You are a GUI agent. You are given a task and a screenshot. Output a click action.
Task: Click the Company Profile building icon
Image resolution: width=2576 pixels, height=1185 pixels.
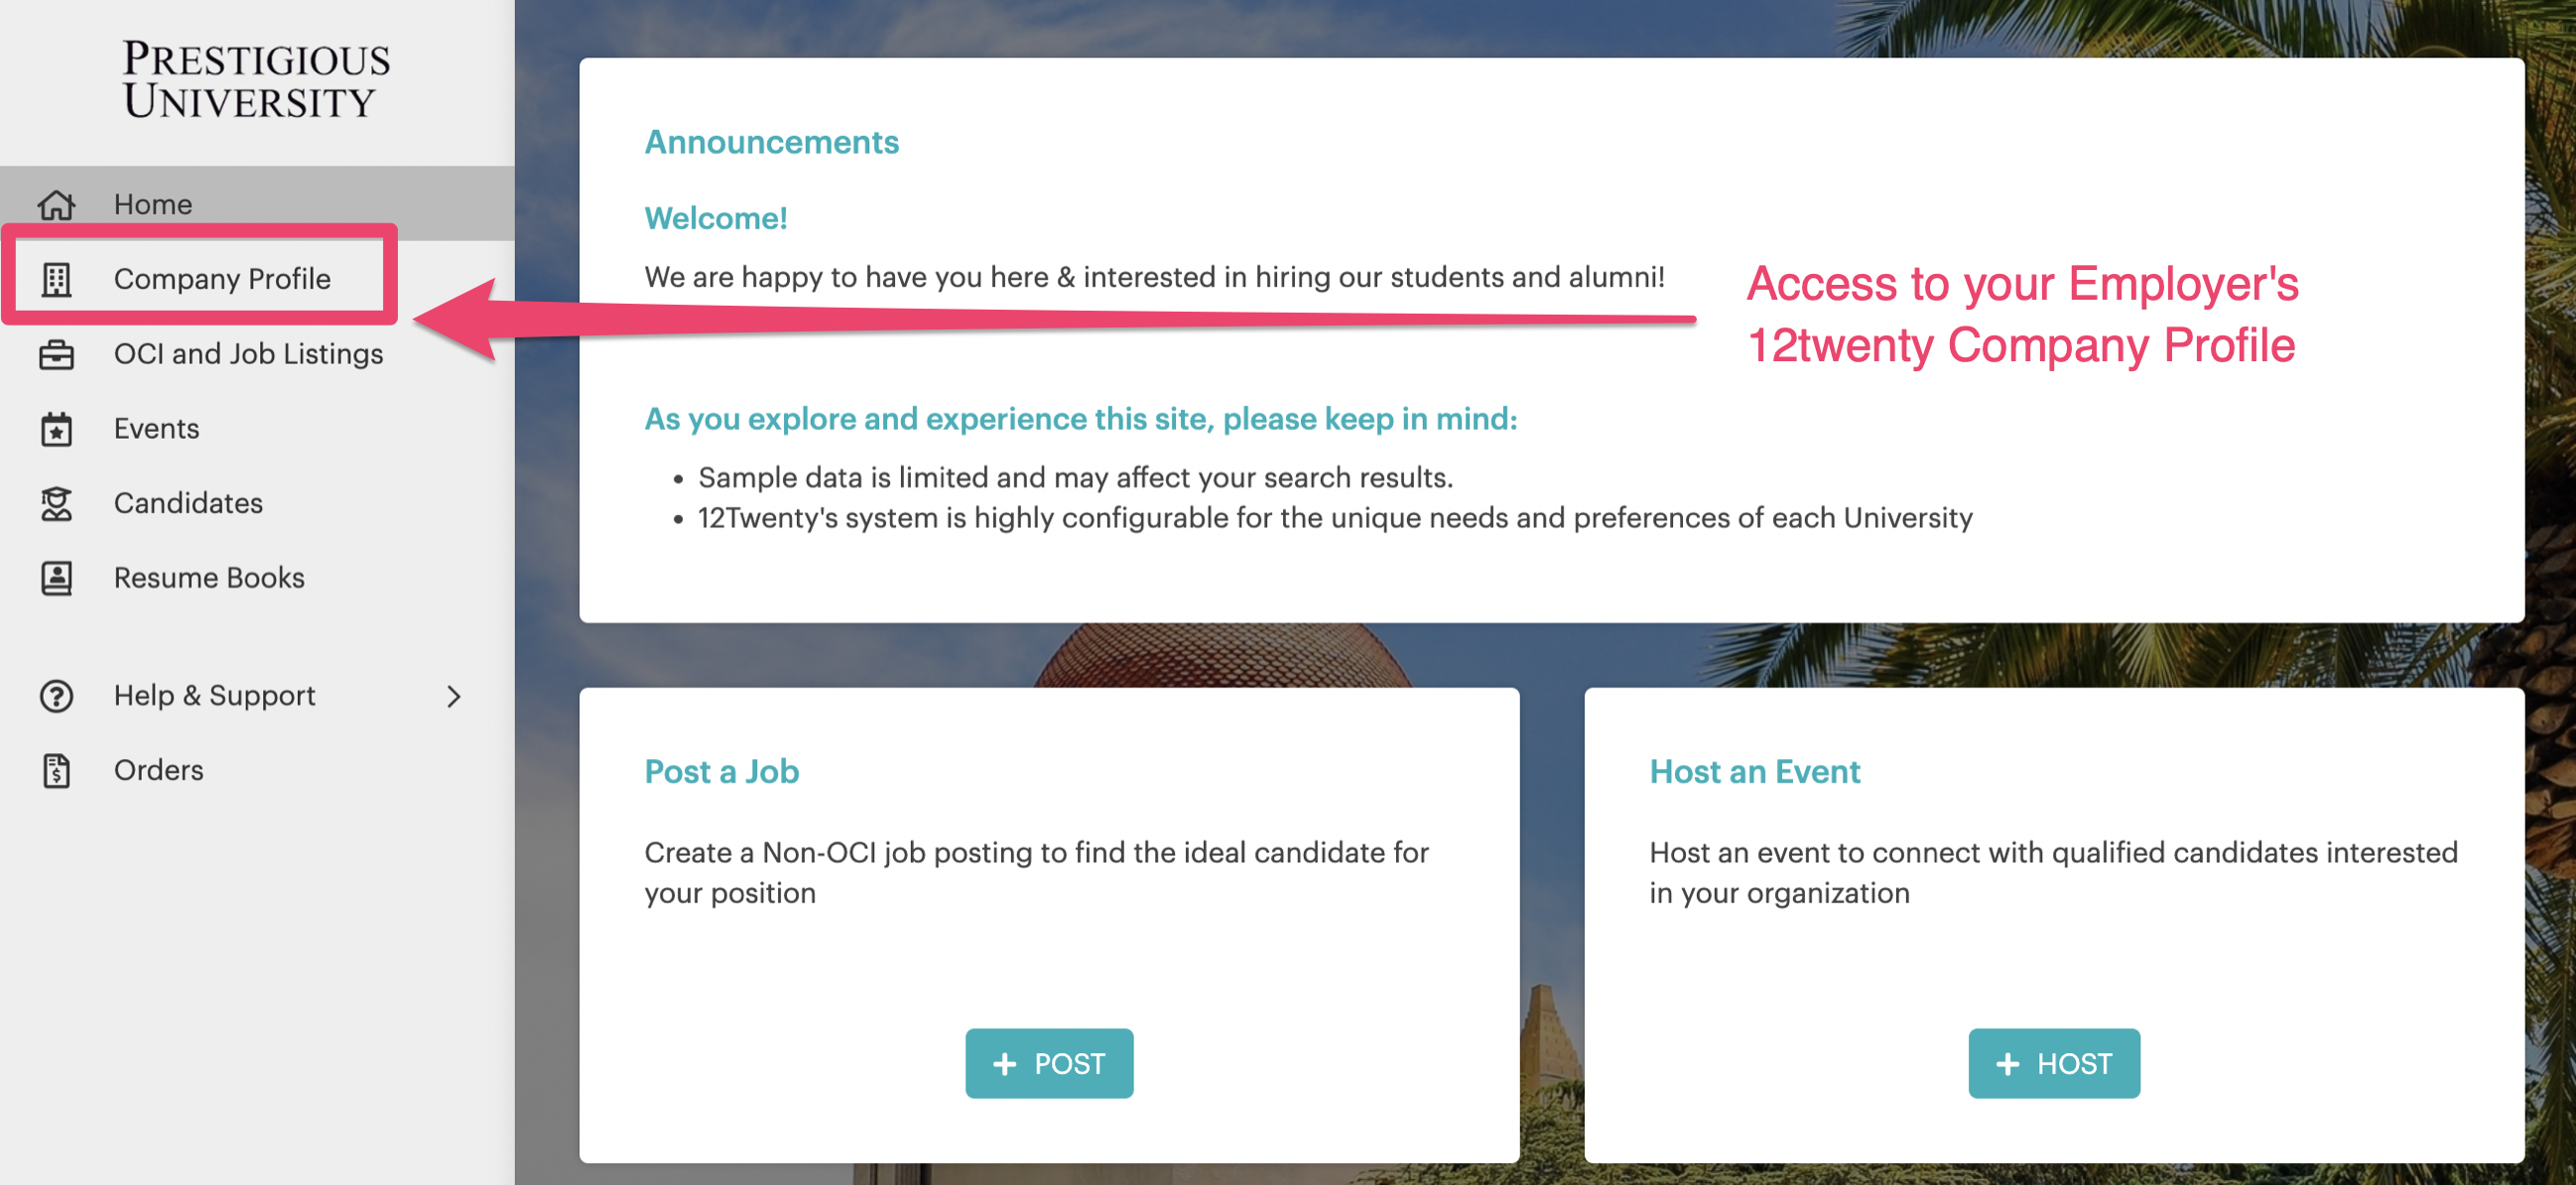coord(56,279)
